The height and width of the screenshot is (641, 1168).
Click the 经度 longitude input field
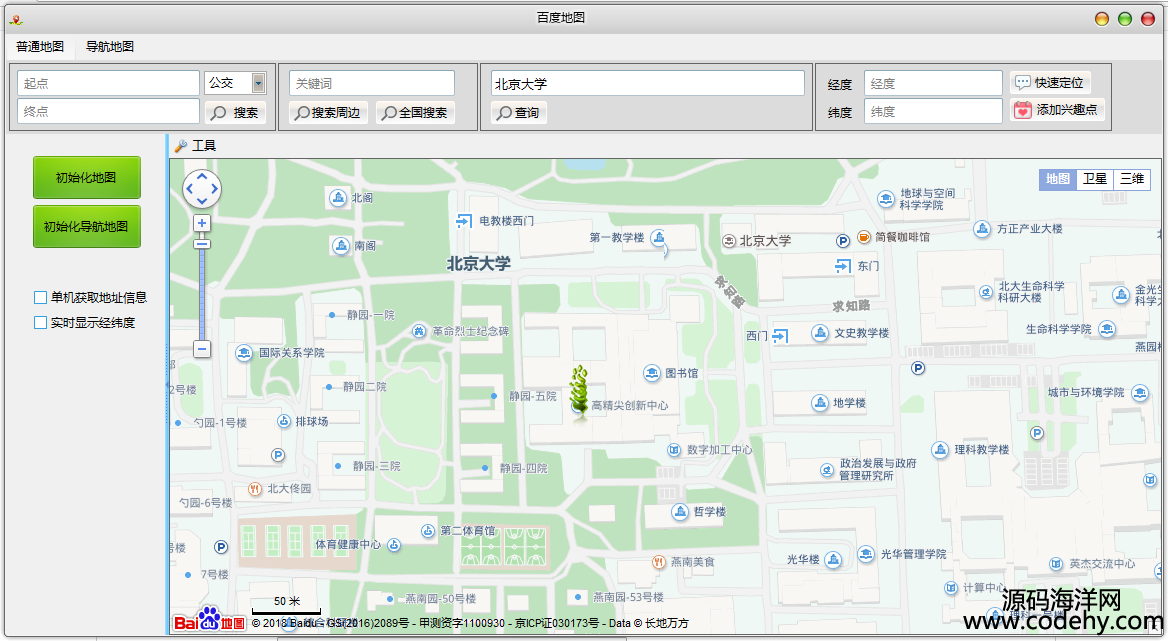933,83
